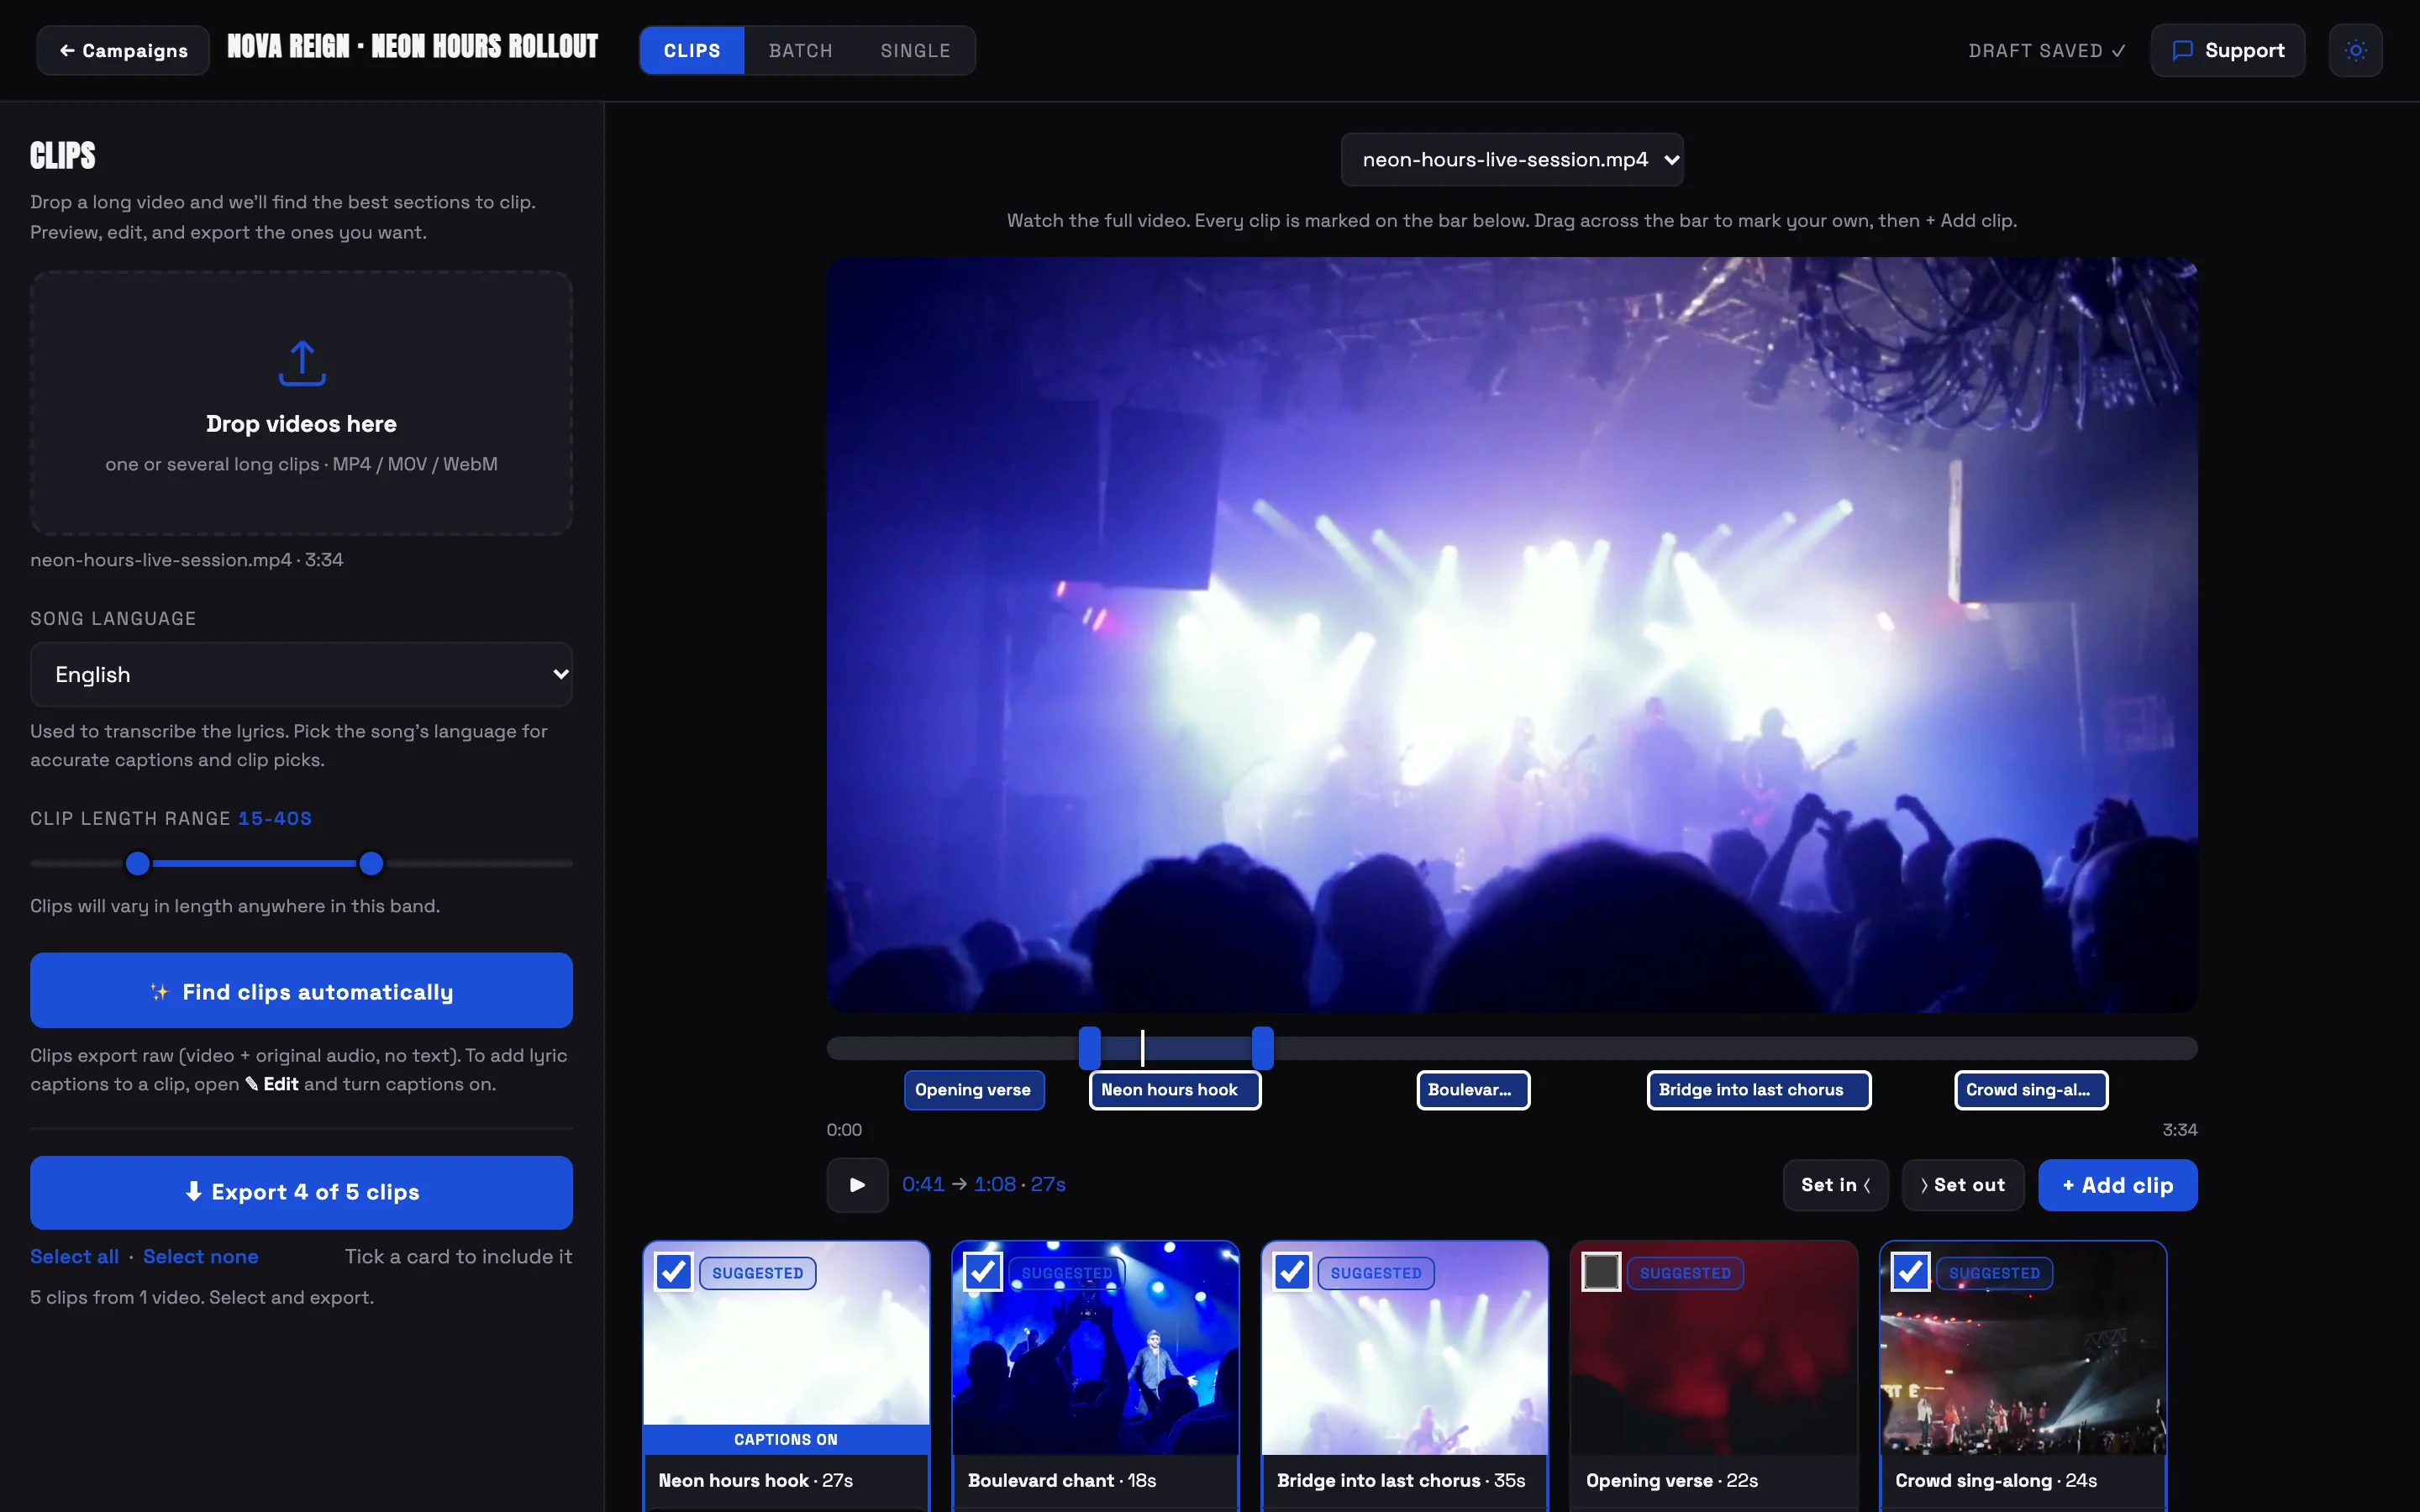The width and height of the screenshot is (2420, 1512).
Task: Click the theme toggle sun icon
Action: (x=2355, y=50)
